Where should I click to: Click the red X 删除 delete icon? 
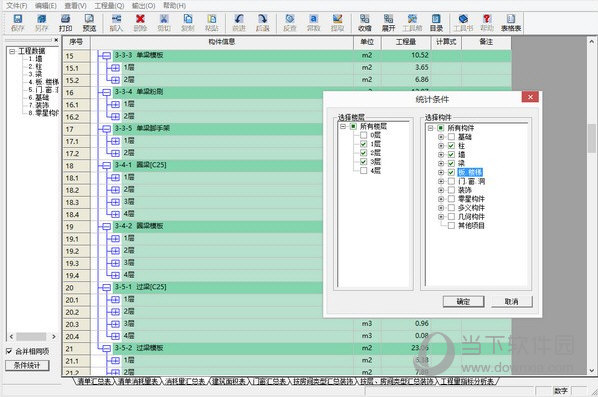point(140,23)
